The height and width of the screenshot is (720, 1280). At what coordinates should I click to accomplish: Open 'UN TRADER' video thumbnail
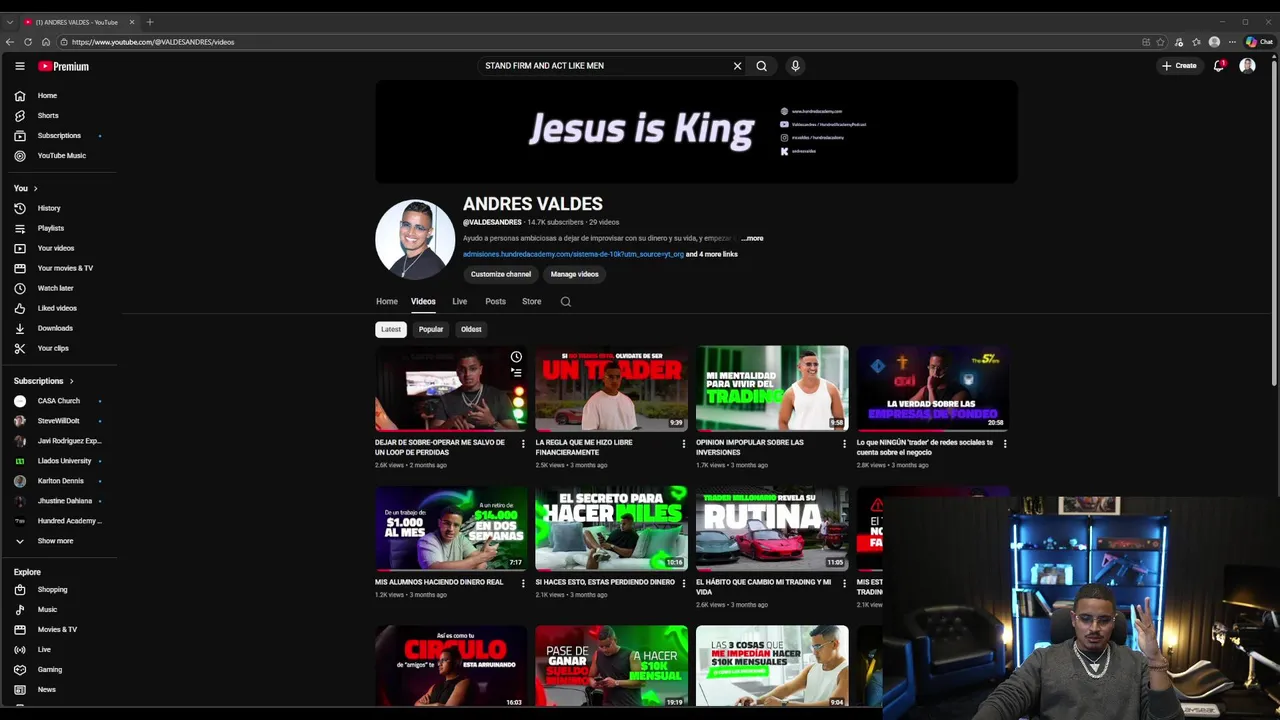(611, 389)
